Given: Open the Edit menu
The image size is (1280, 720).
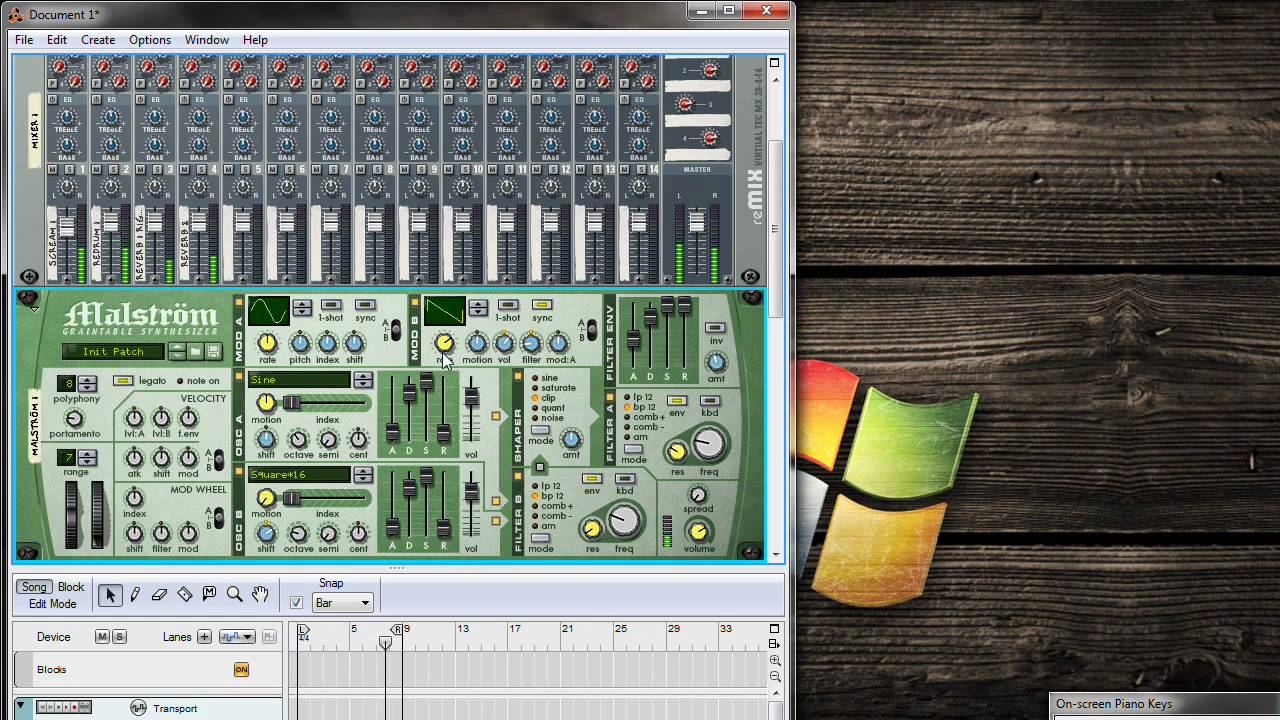Looking at the screenshot, I should [57, 40].
